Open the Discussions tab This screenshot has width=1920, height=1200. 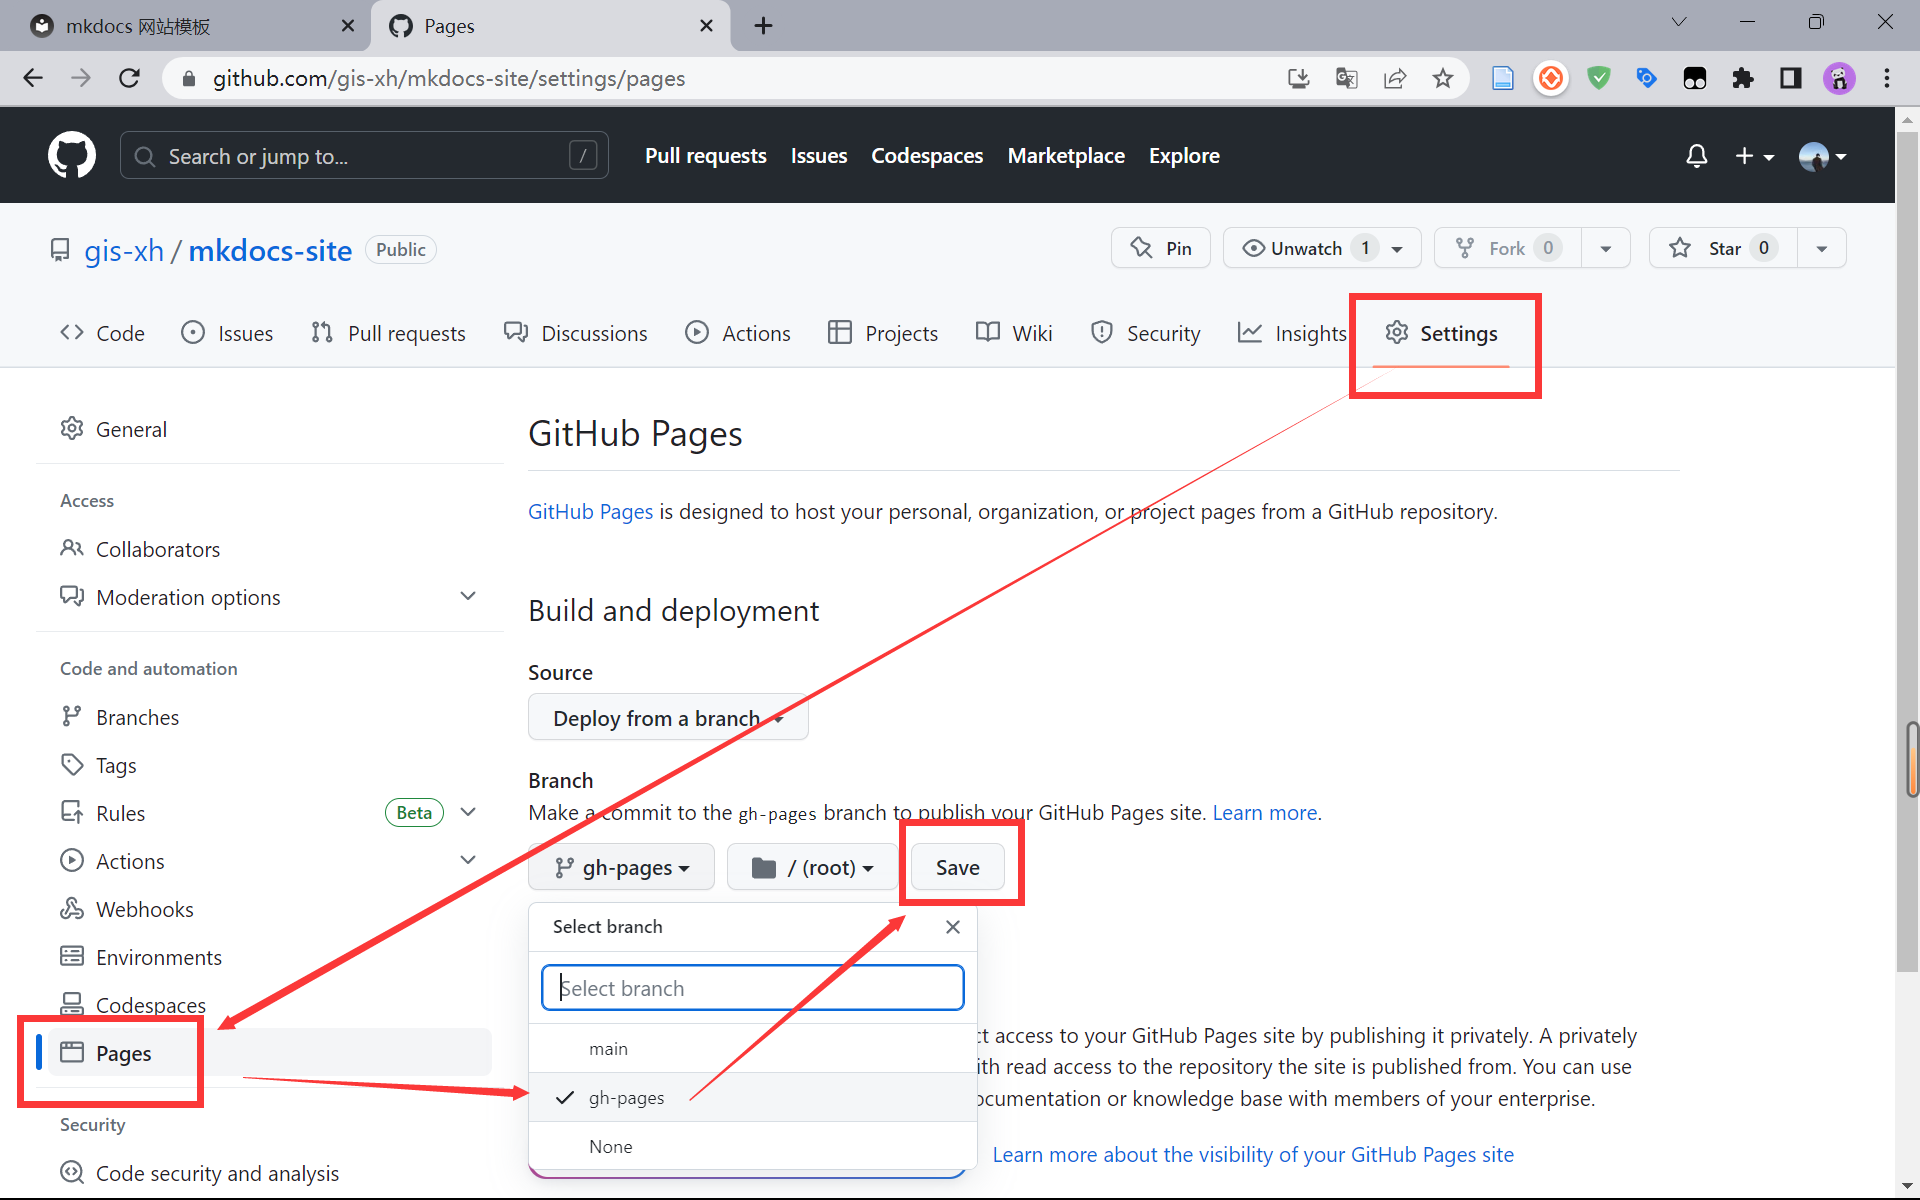click(576, 333)
